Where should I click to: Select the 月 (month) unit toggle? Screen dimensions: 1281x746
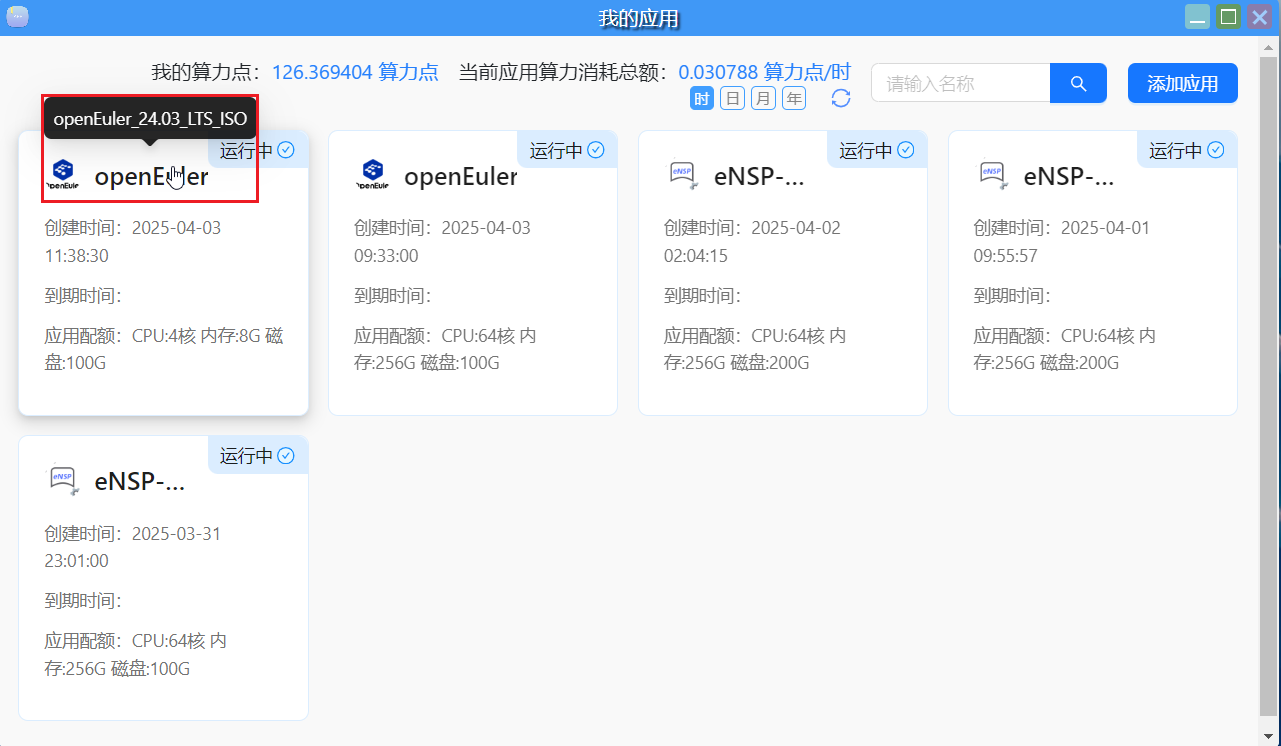[763, 98]
